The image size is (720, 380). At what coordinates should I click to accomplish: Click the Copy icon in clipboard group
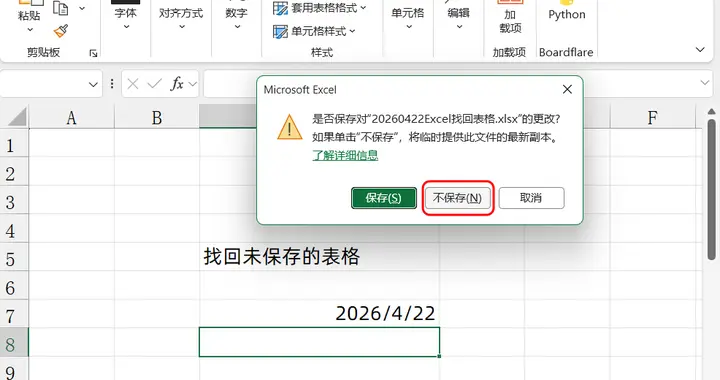coord(61,8)
